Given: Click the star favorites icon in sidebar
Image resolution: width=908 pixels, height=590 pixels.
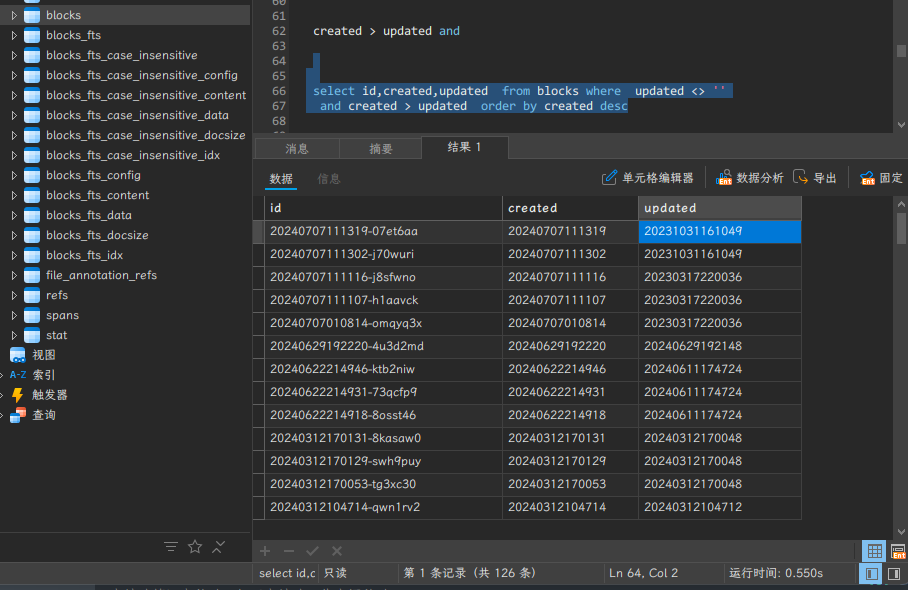Looking at the screenshot, I should coord(195,547).
